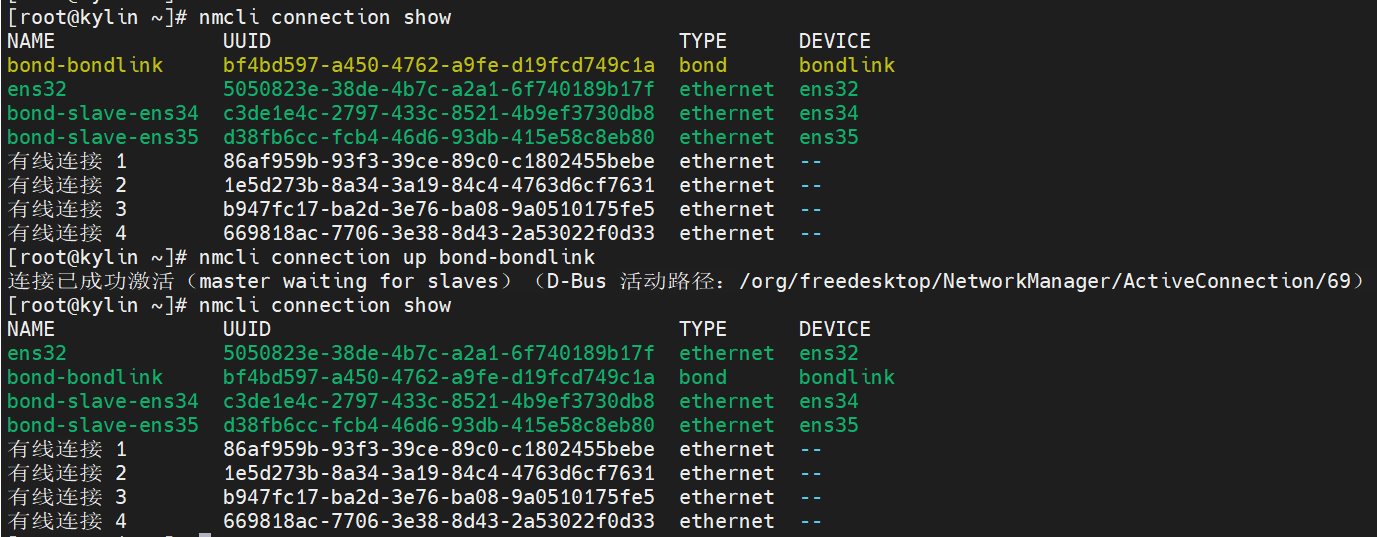Click the ens32 UUID in the second table
Viewport: 1377px width, 537px height.
click(438, 353)
